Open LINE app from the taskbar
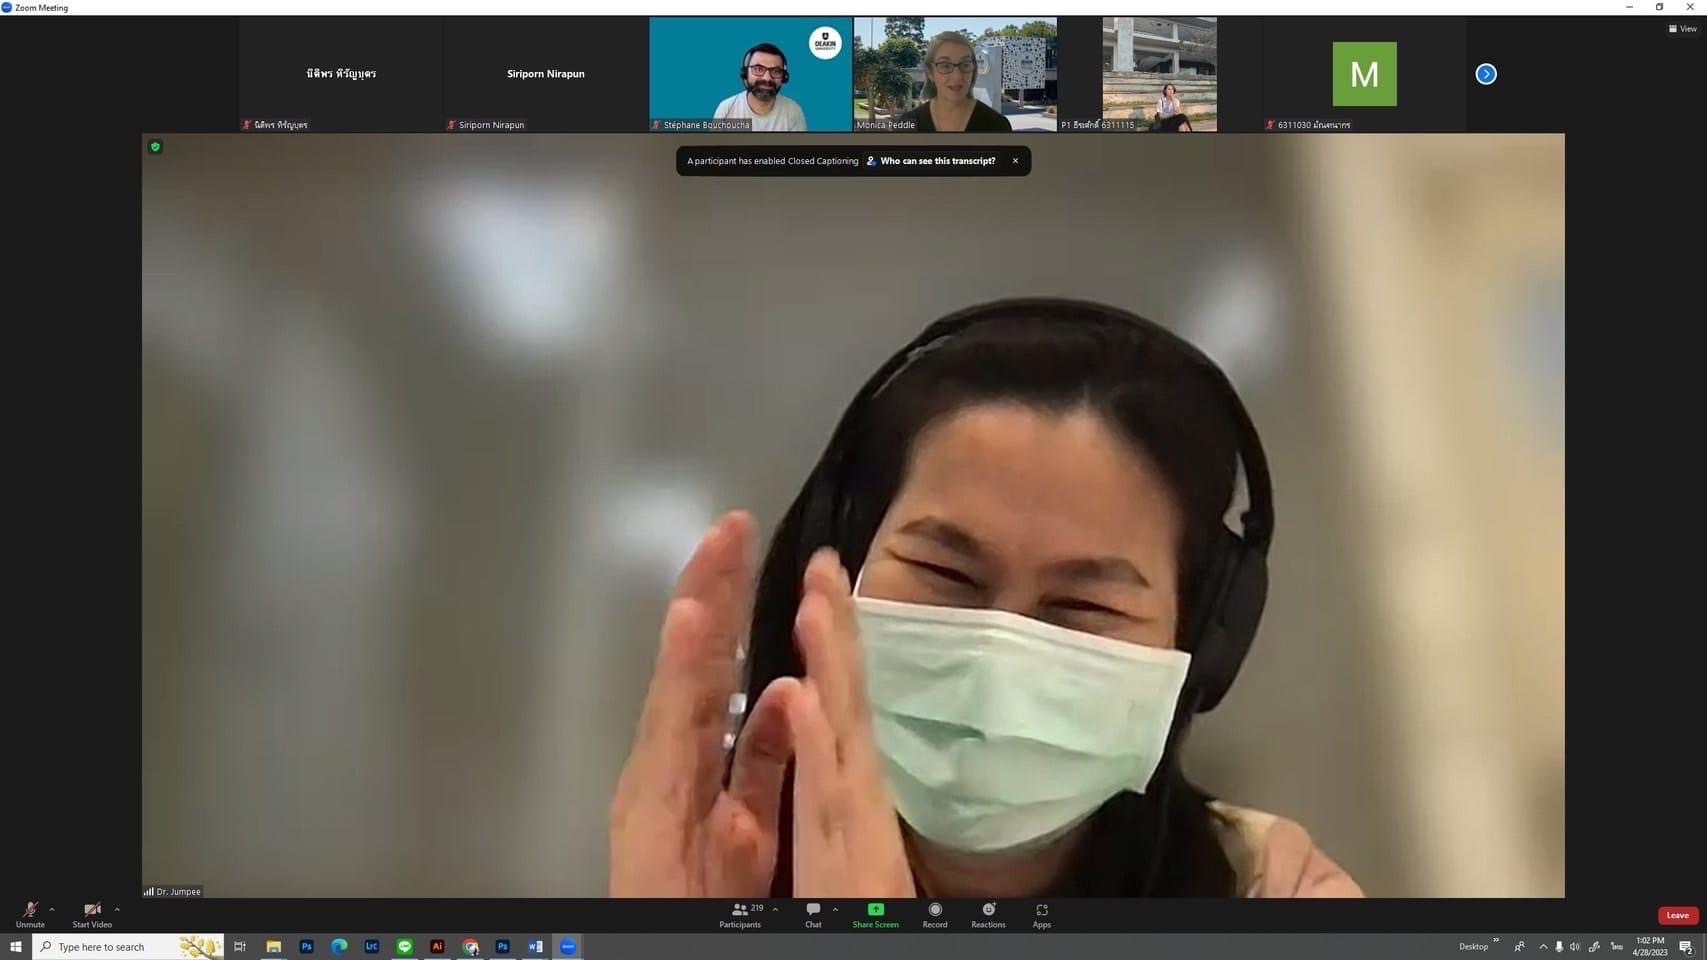Viewport: 1707px width, 960px height. tap(404, 947)
